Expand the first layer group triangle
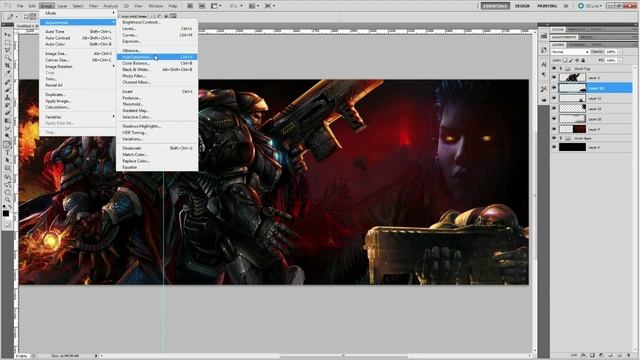 (562, 69)
